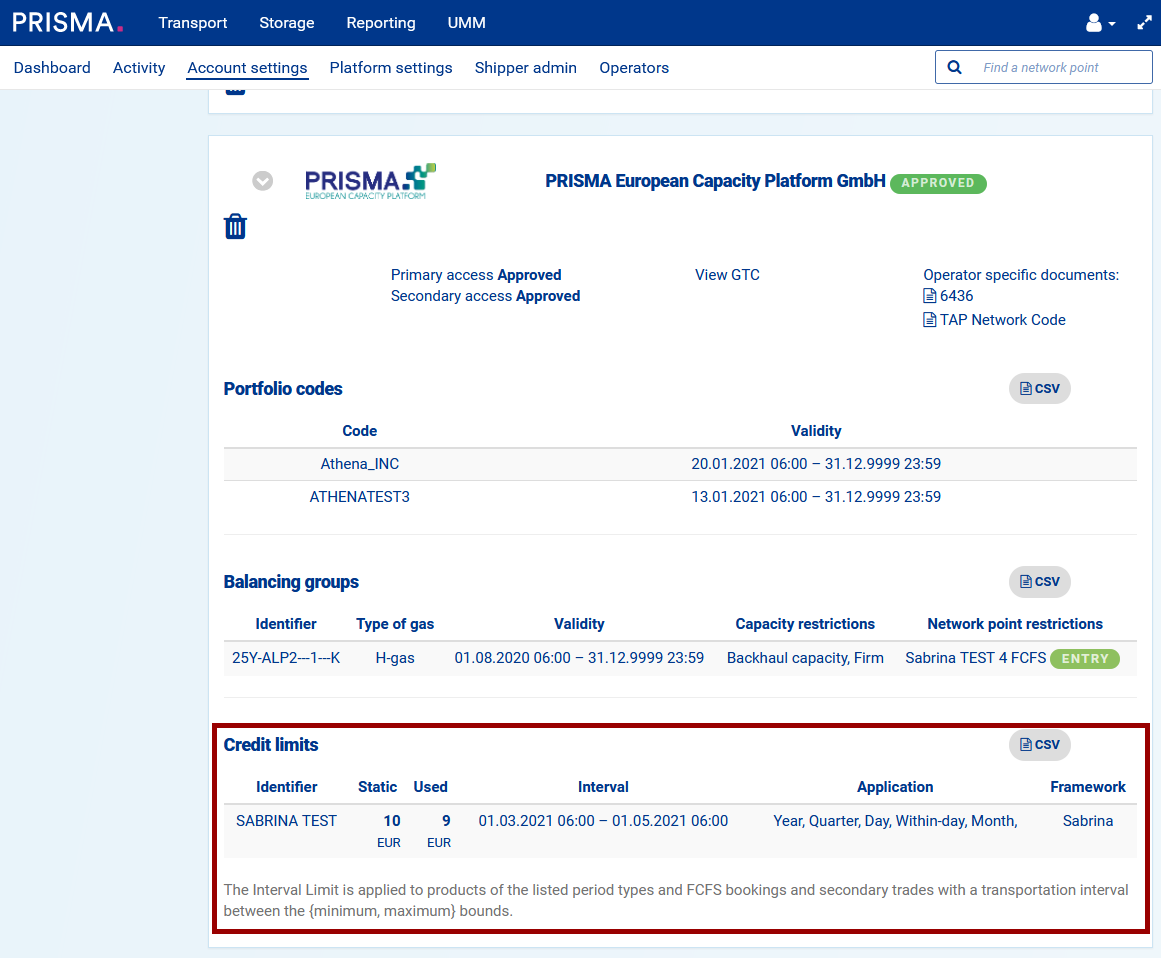1161x958 pixels.
Task: Open the user account menu
Action: coord(1100,23)
